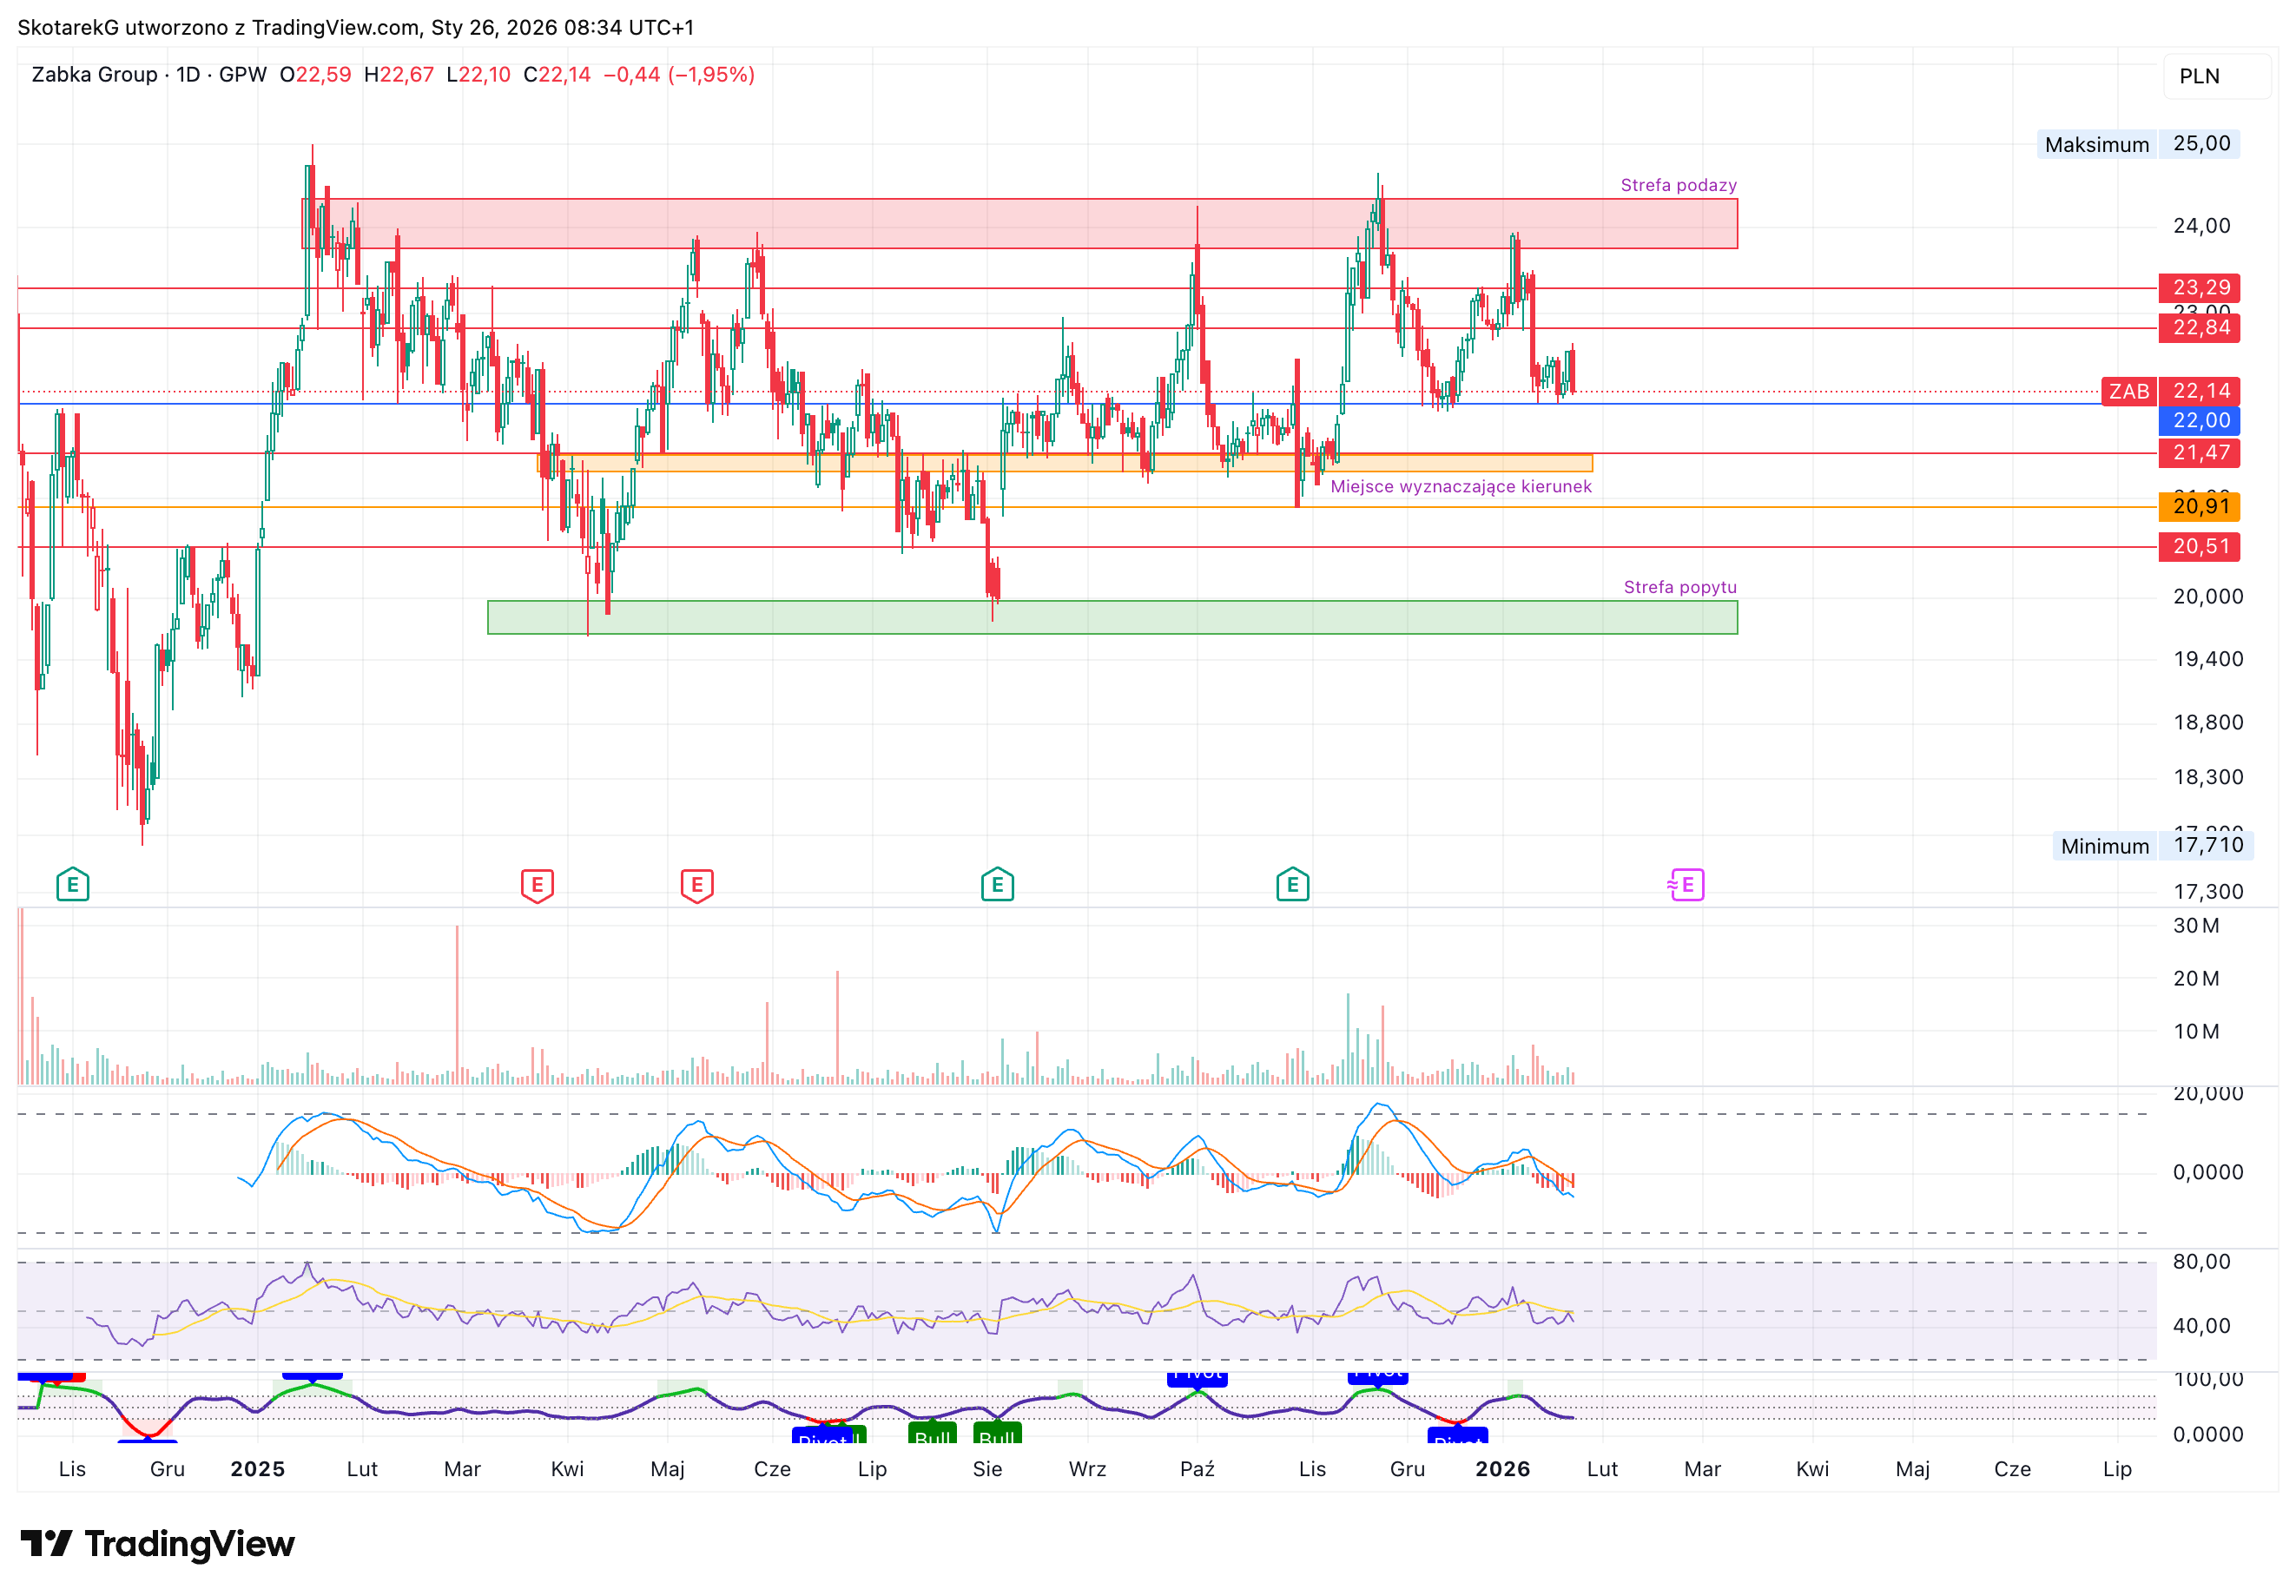Click the SkotarekG attribution header text
The width and height of the screenshot is (2296, 1596).
(356, 27)
